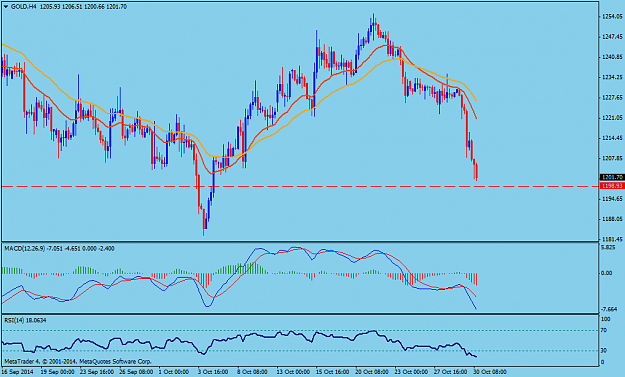
Task: Click the 1240.85 price axis label
Action: tap(613, 57)
